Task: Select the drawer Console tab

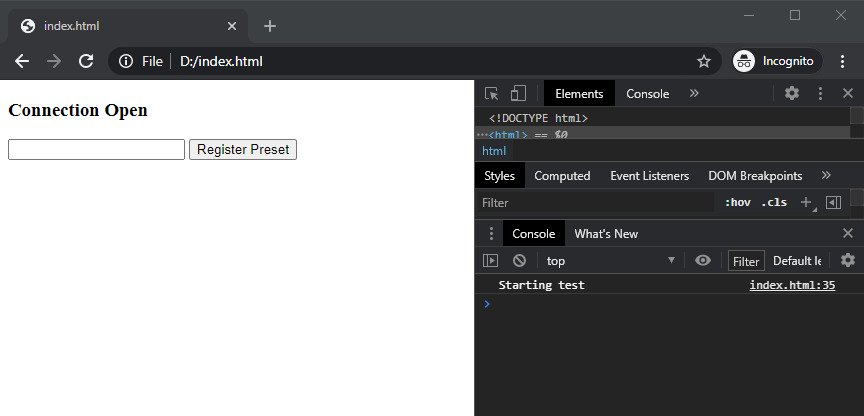Action: coord(533,234)
